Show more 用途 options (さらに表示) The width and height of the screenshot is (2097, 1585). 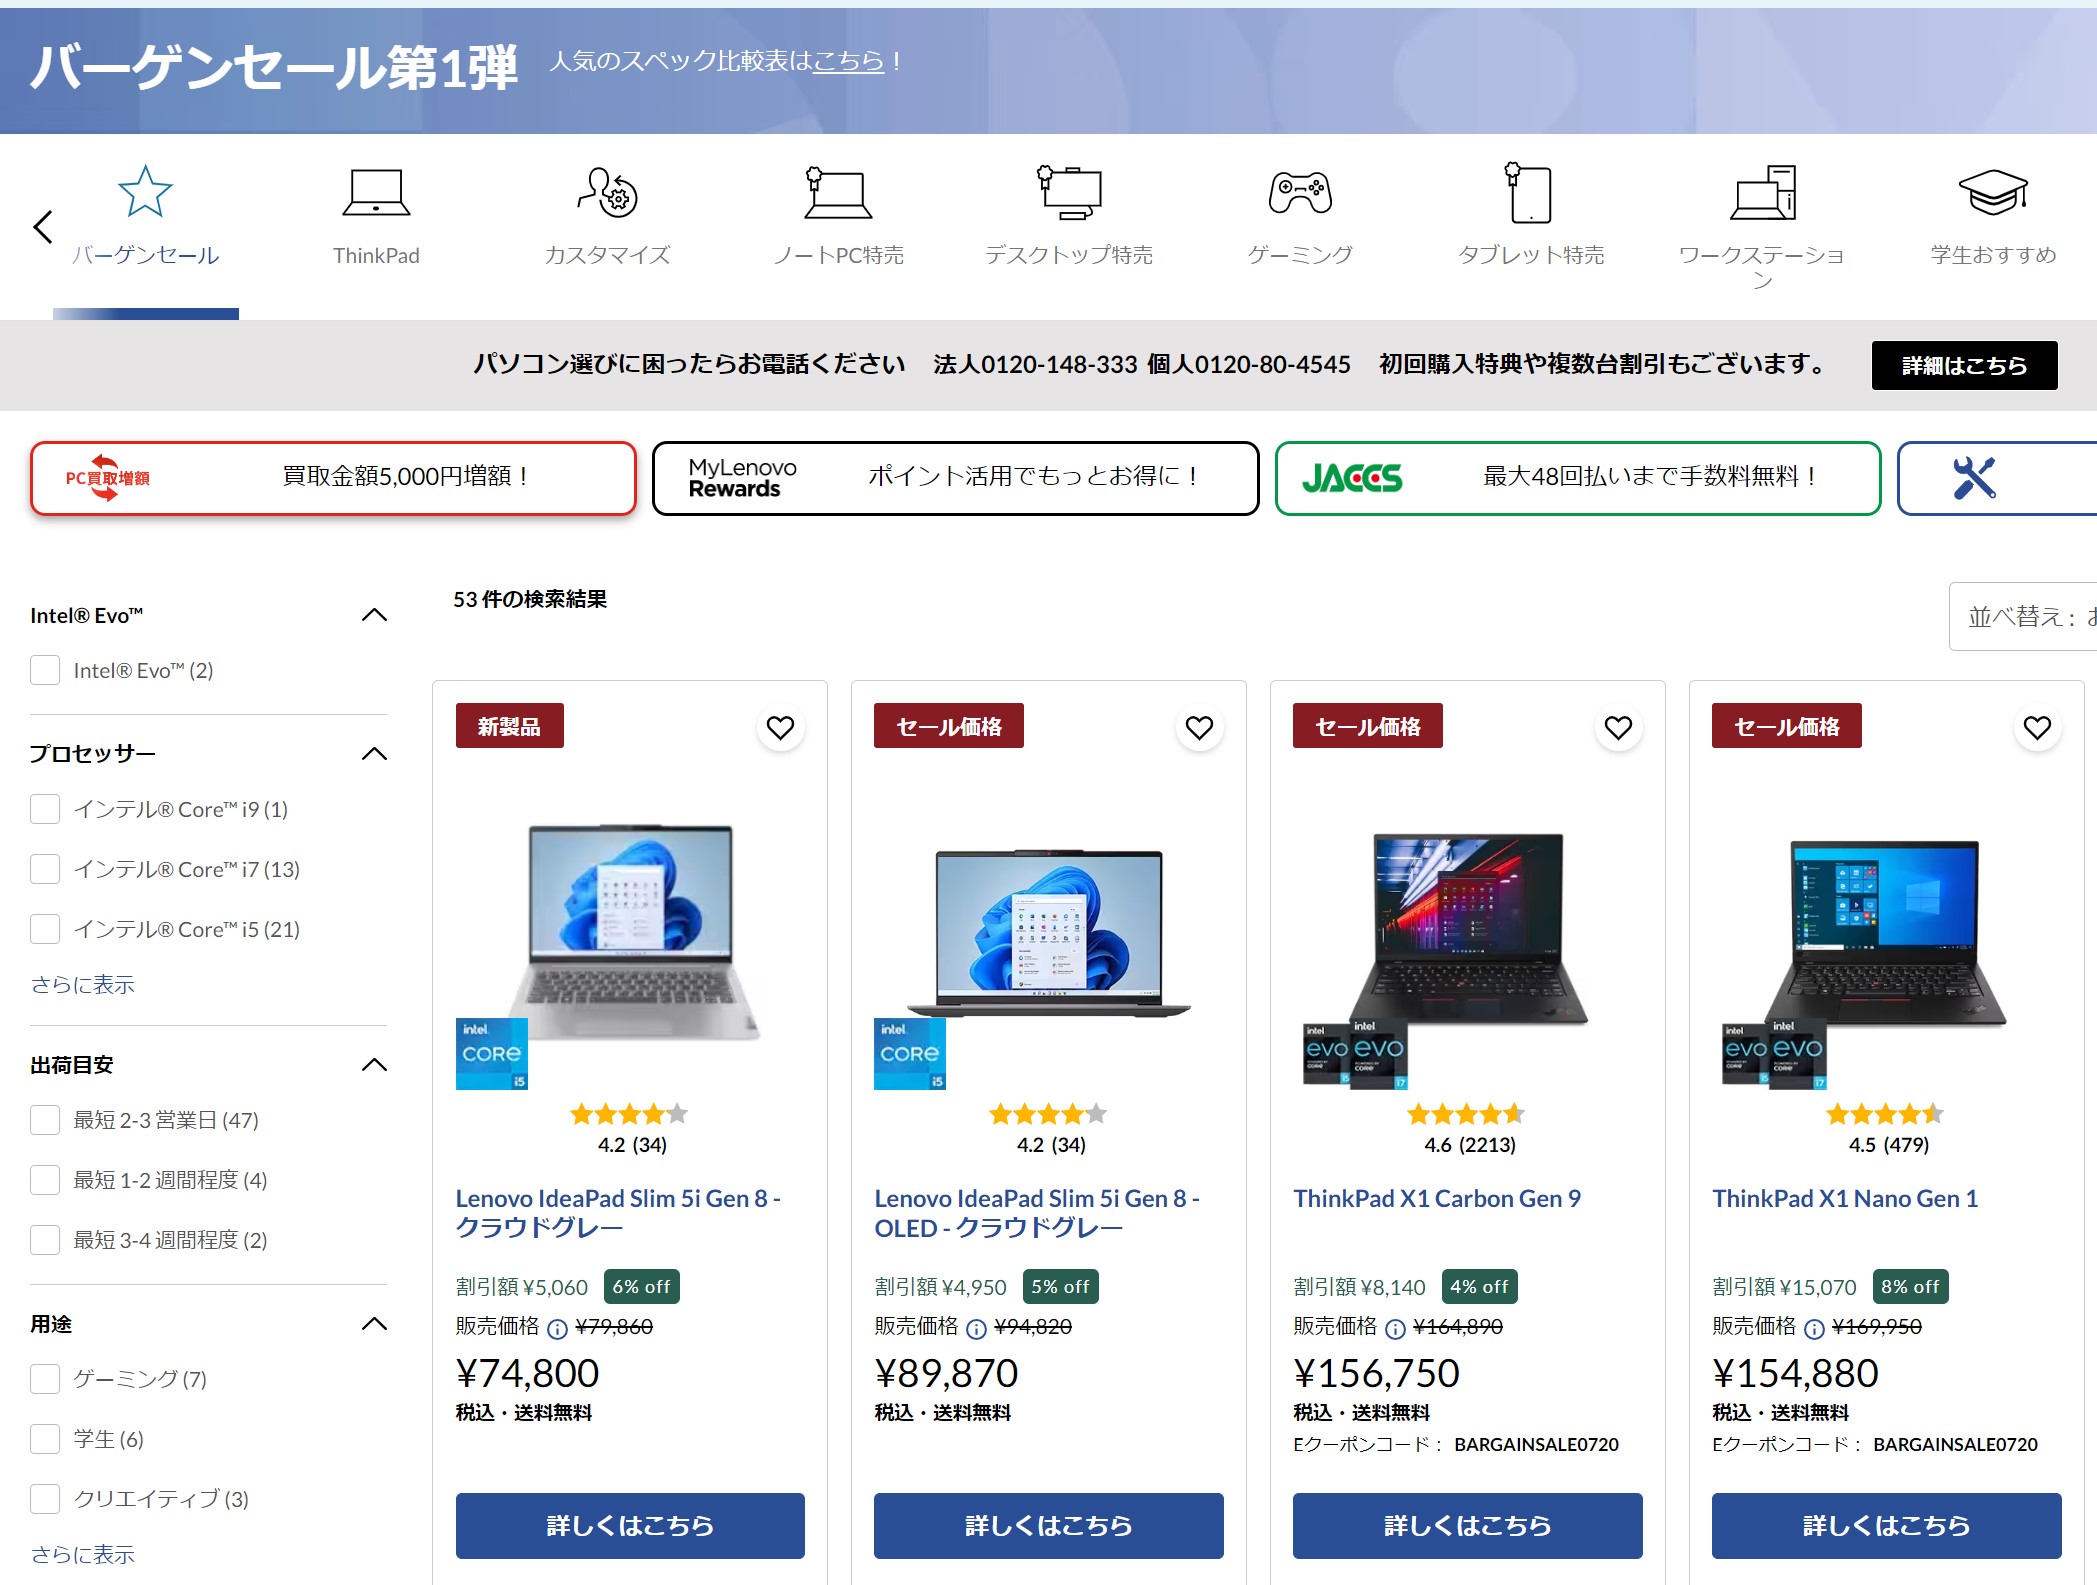(82, 1555)
